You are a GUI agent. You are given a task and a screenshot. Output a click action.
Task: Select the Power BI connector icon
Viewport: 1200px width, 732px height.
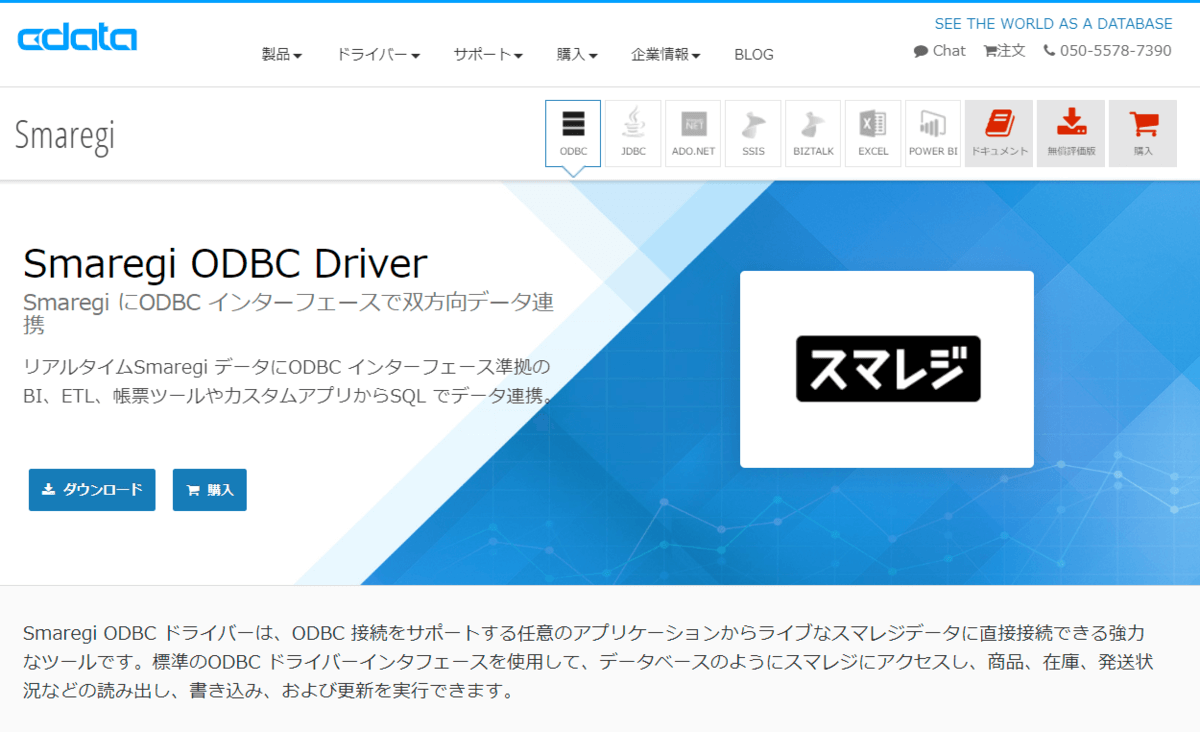coord(933,133)
